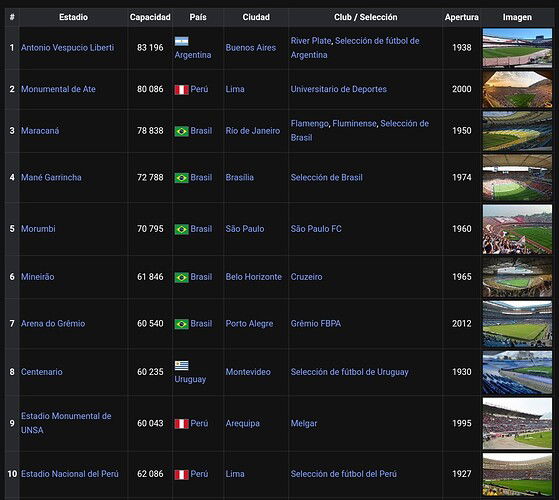Viewport: 559px width, 500px height.
Task: Open the Buenos Aires city link
Action: (x=251, y=47)
